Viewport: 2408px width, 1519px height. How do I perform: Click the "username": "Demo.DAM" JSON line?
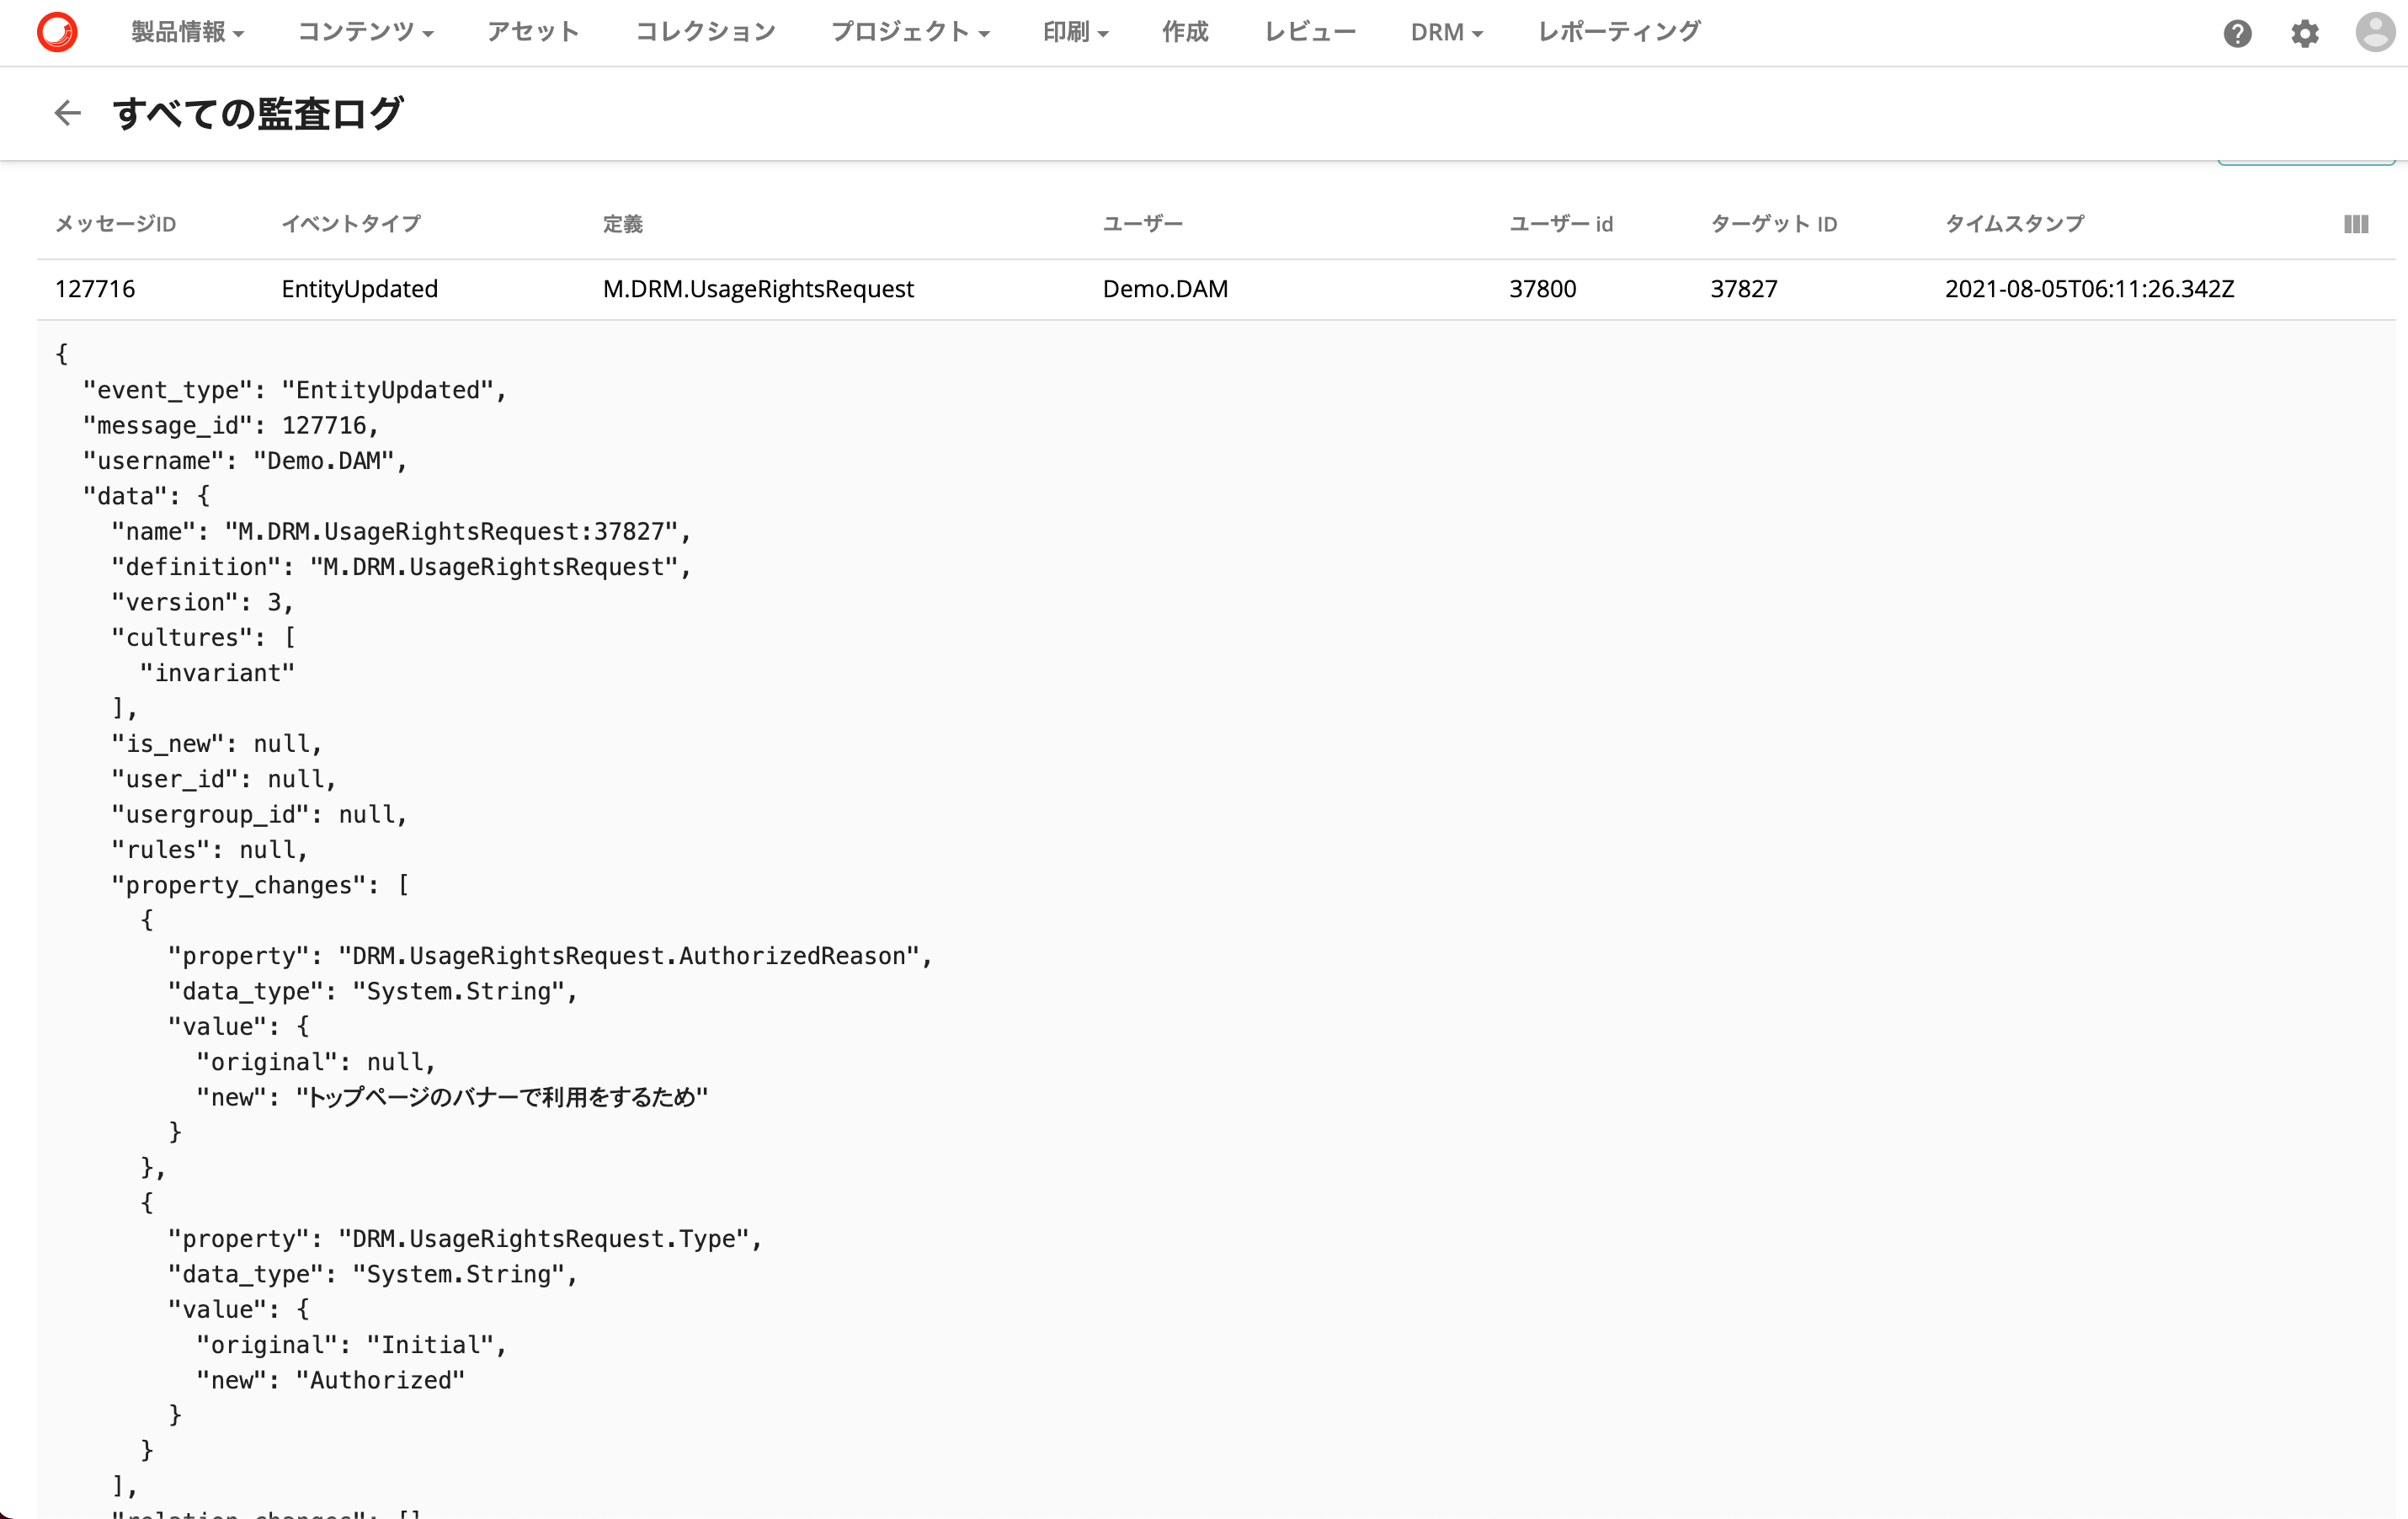pyautogui.click(x=245, y=461)
